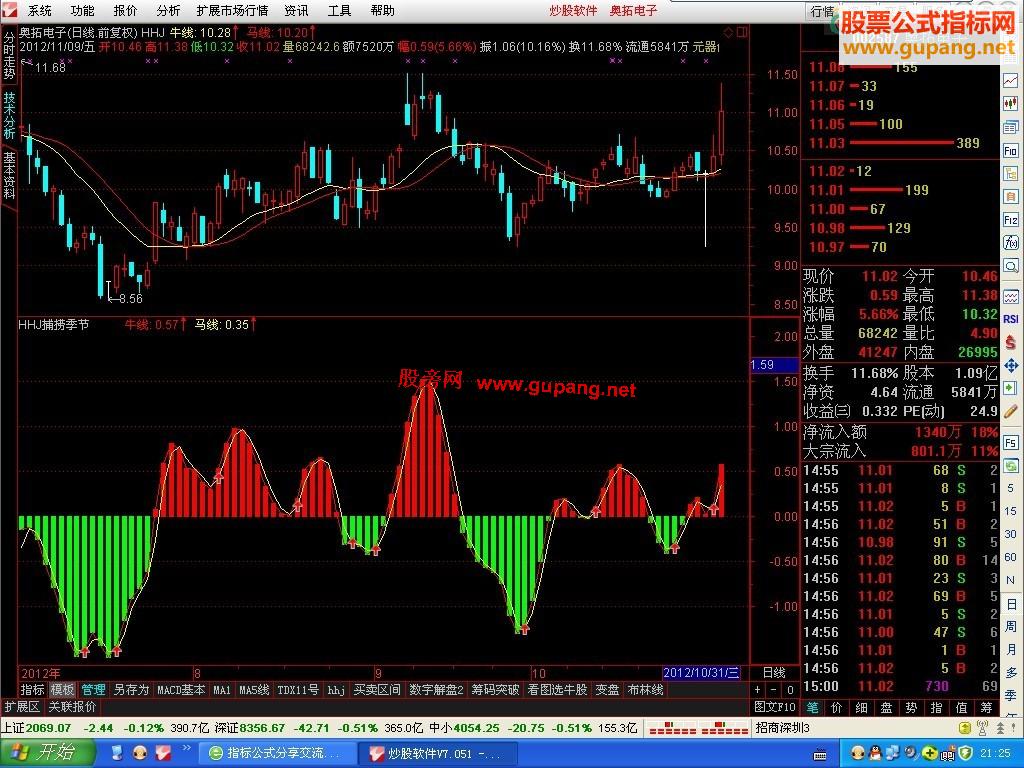Click the green refresh icon
Viewport: 1024px width, 768px height.
(1010, 466)
